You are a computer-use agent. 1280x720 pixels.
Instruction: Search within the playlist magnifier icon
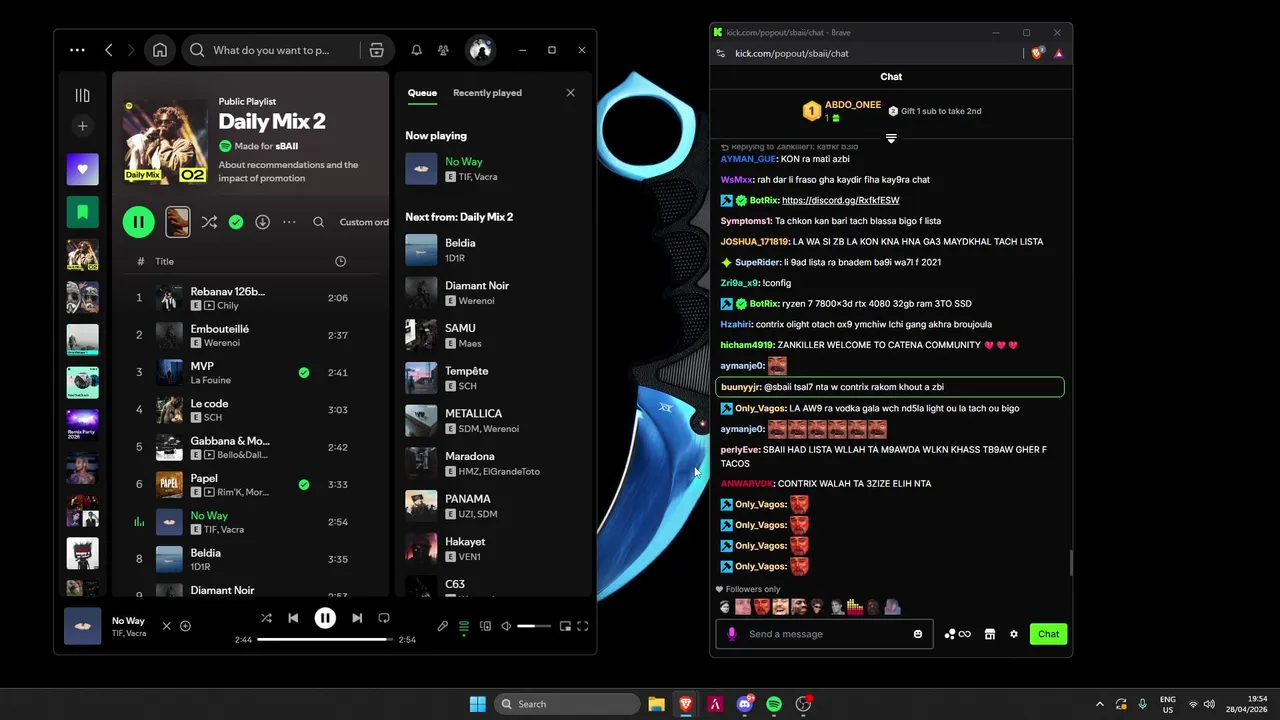click(318, 222)
